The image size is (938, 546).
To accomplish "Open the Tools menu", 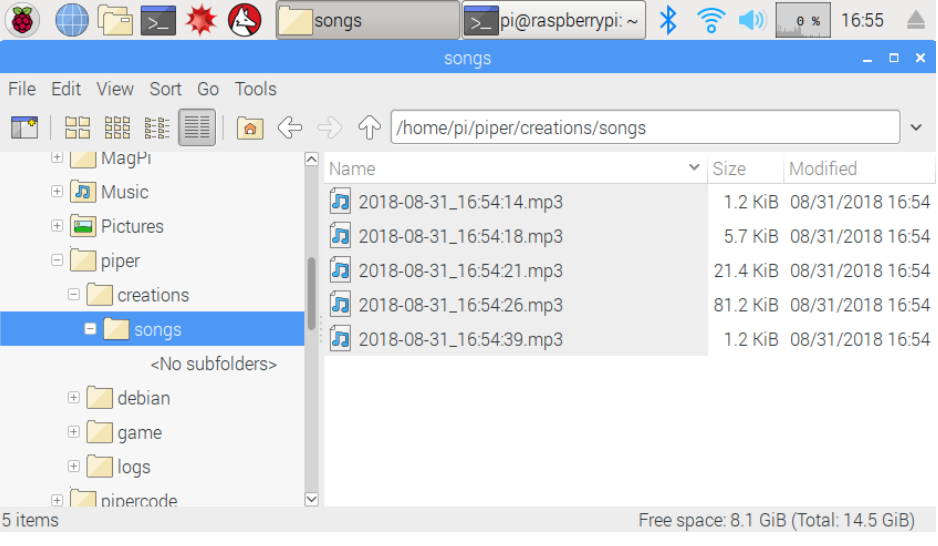I will [255, 89].
